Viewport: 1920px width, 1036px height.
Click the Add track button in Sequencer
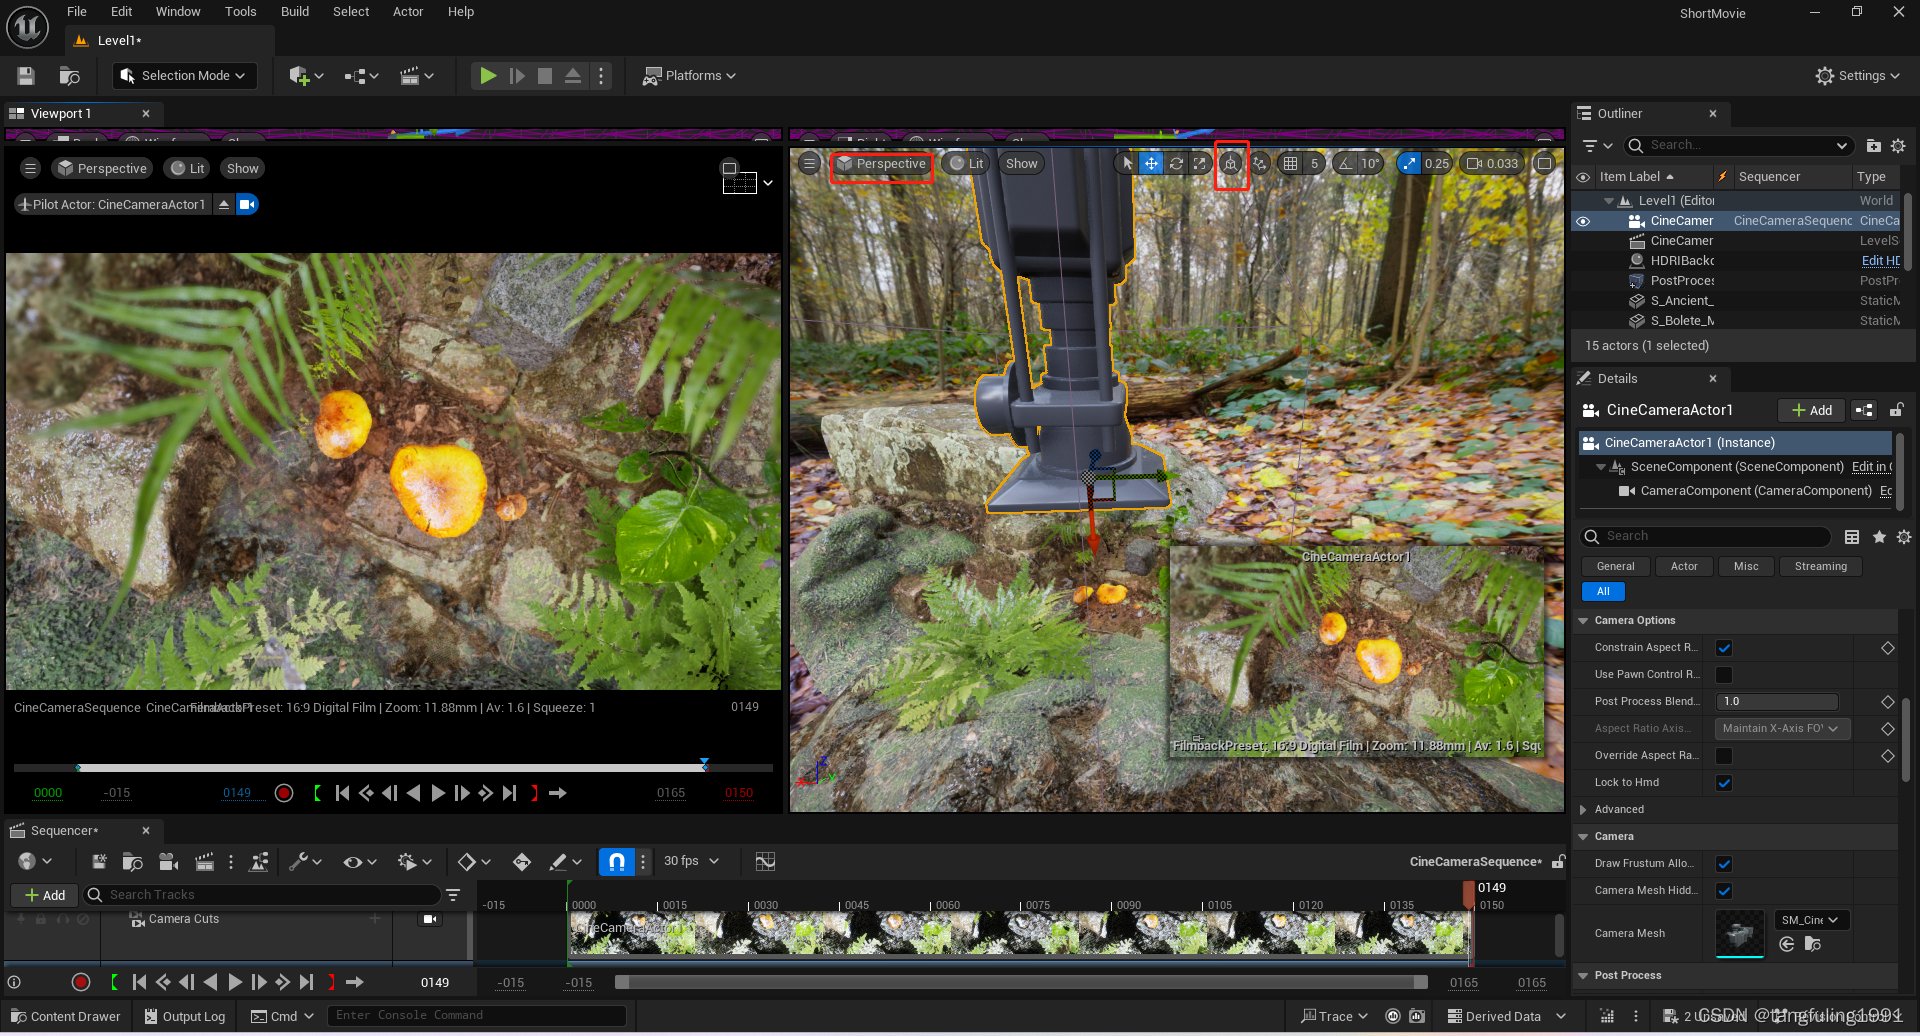coord(43,895)
